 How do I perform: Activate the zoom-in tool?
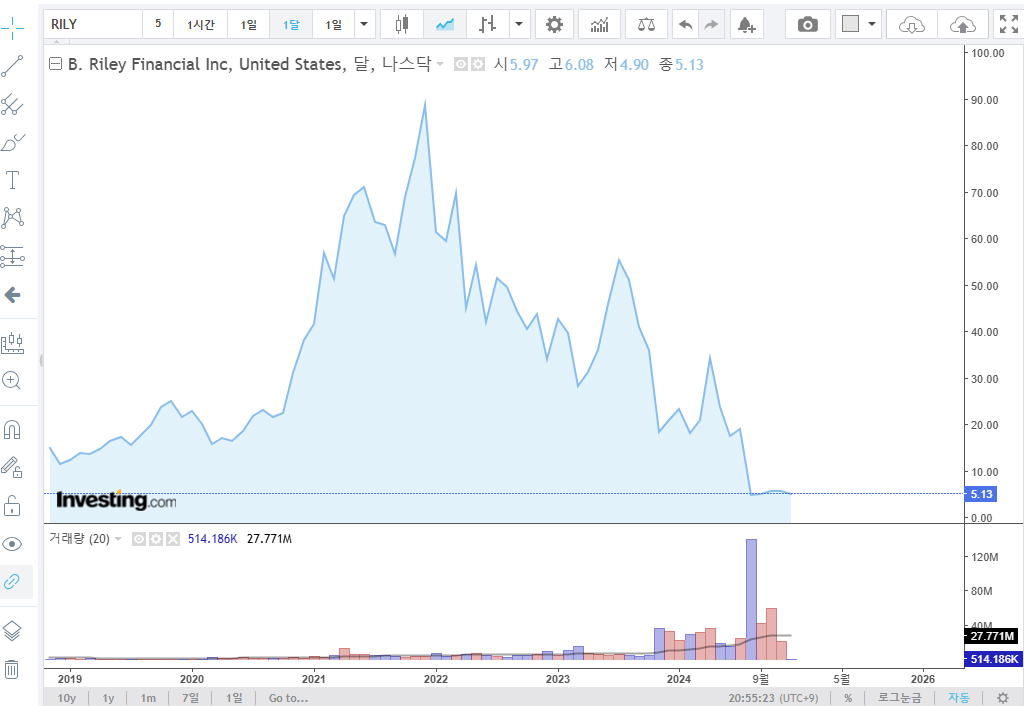12,381
